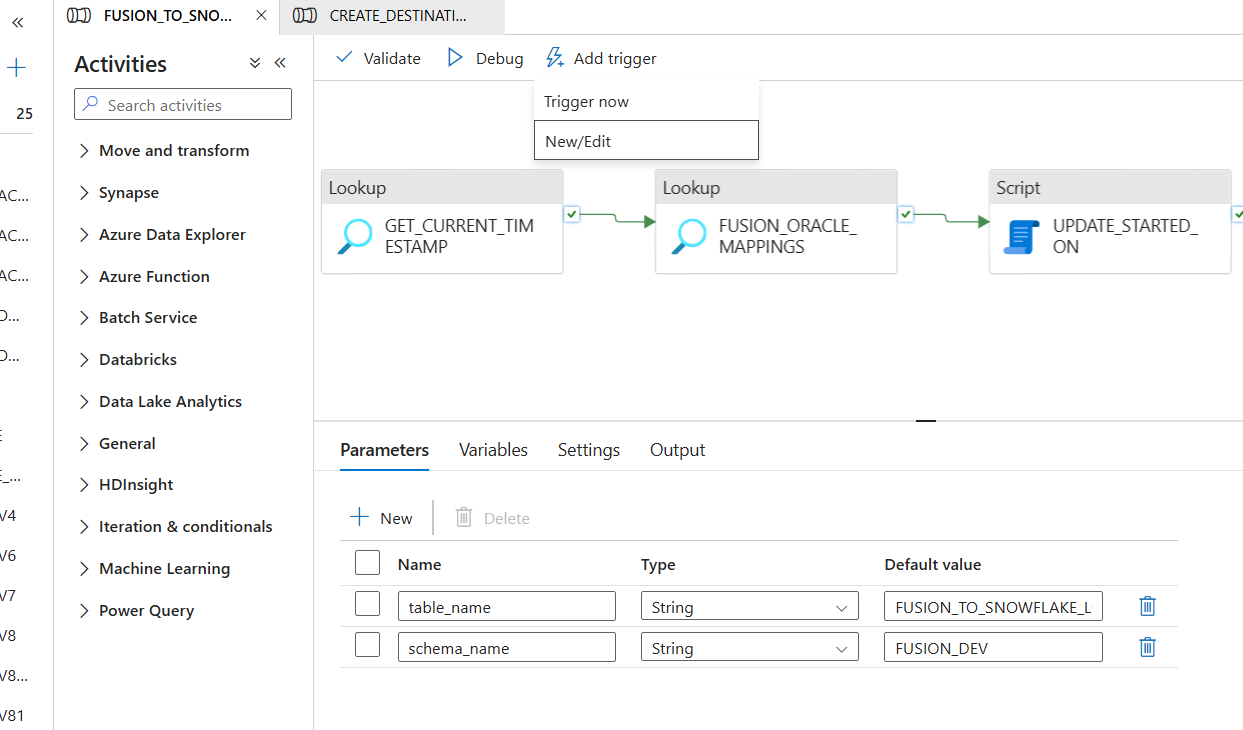Click the Default value column header
1243x730 pixels.
[x=933, y=565]
